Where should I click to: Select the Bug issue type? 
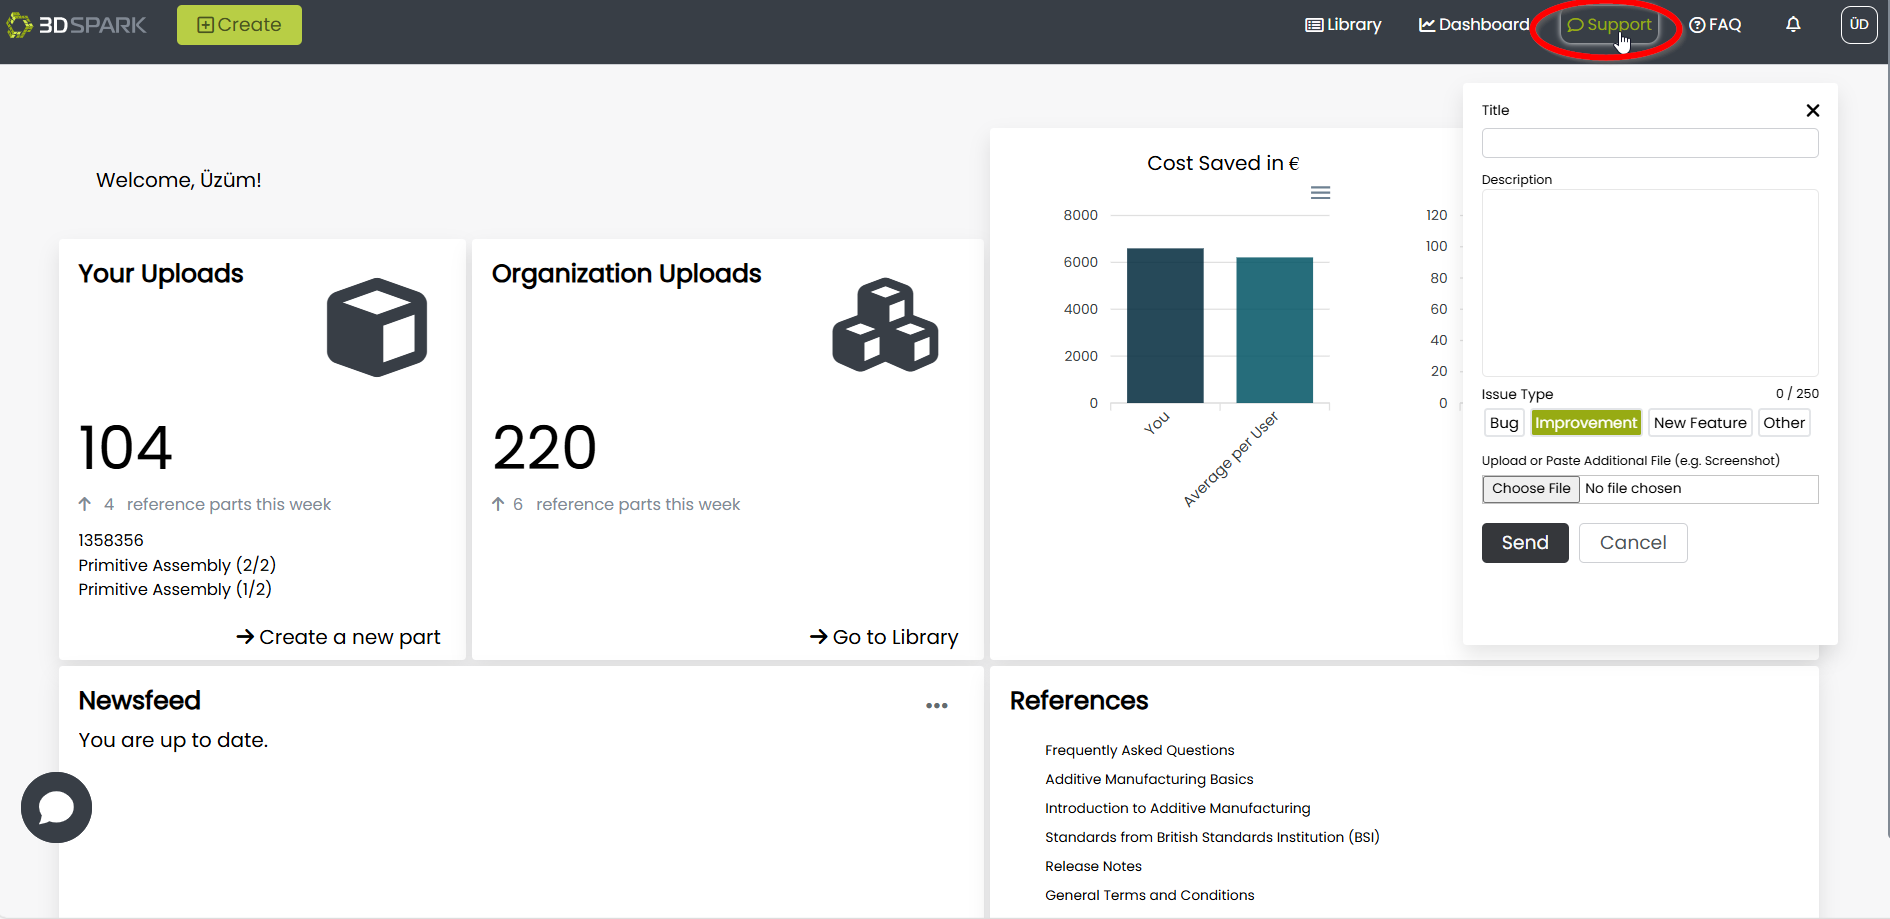point(1503,423)
